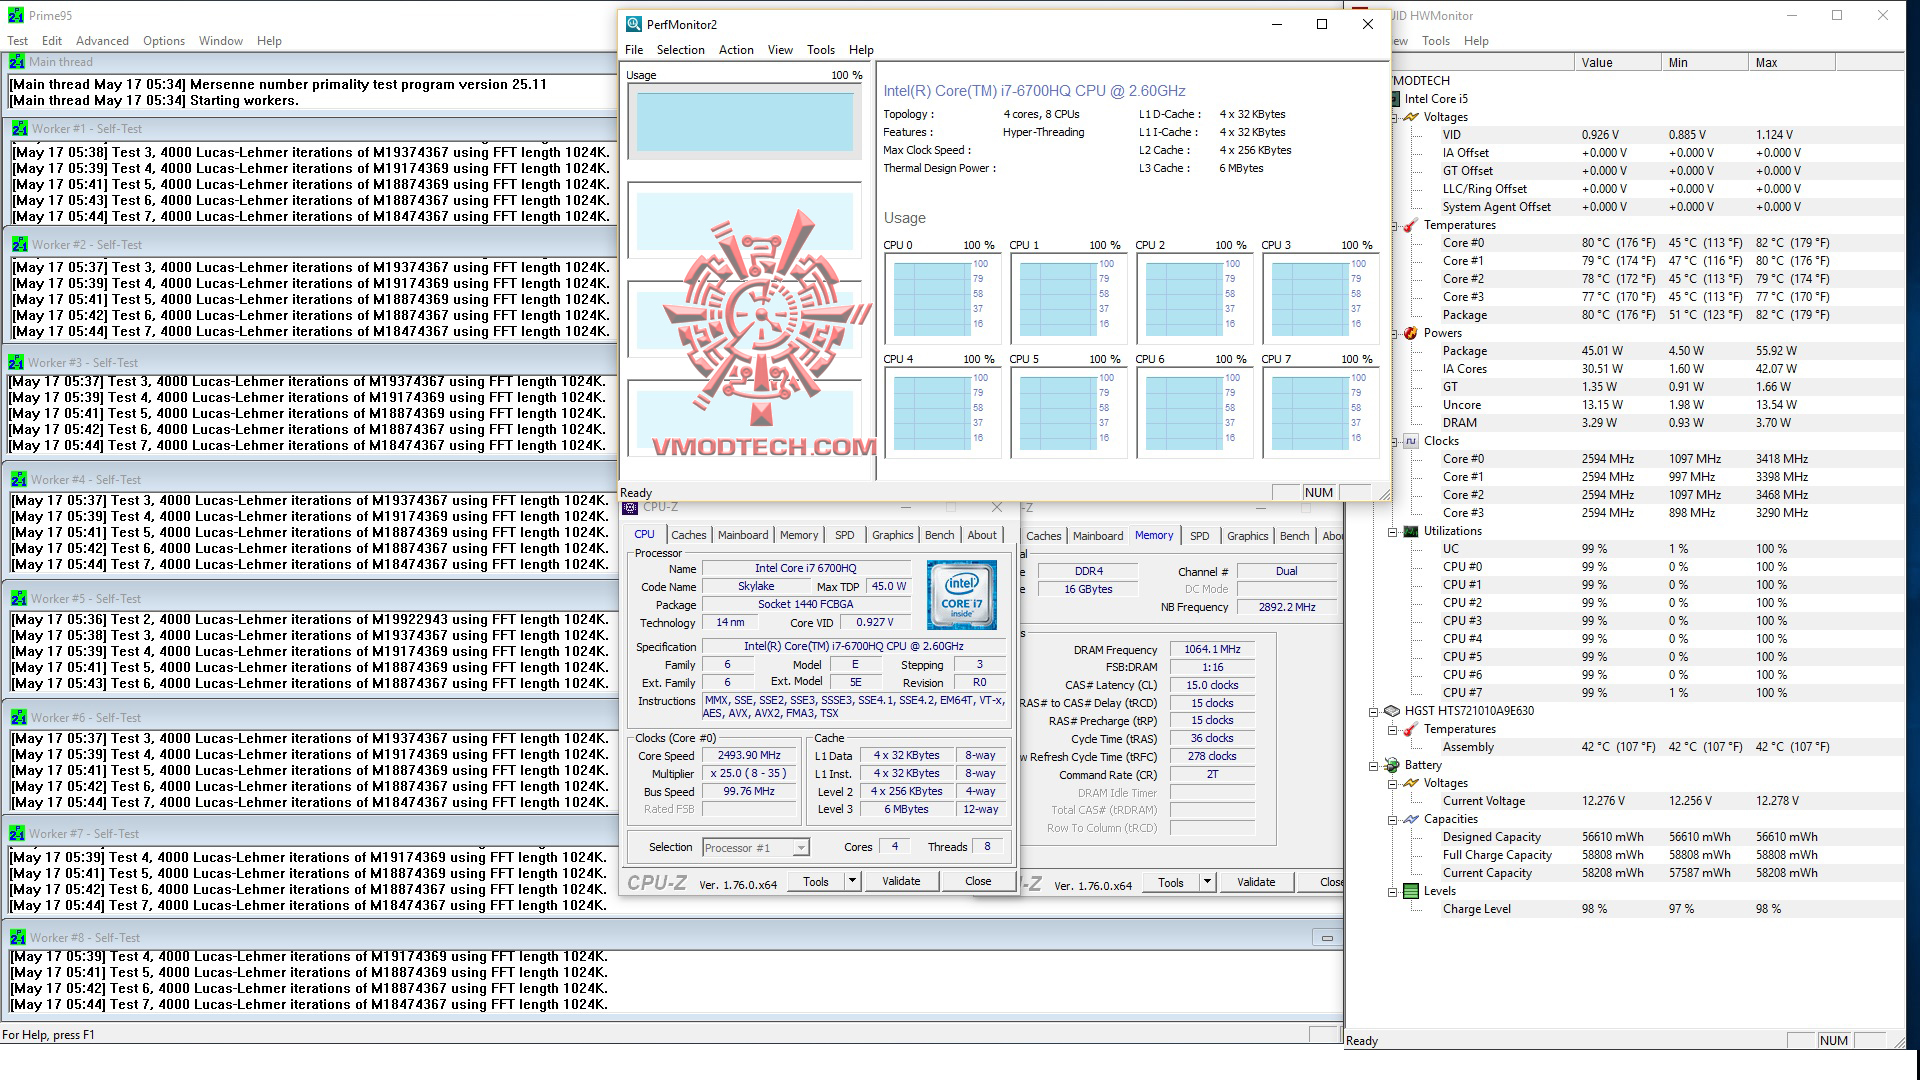Click the Utilizations graph icon
Image resolution: width=1920 pixels, height=1080 pixels.
1410,531
